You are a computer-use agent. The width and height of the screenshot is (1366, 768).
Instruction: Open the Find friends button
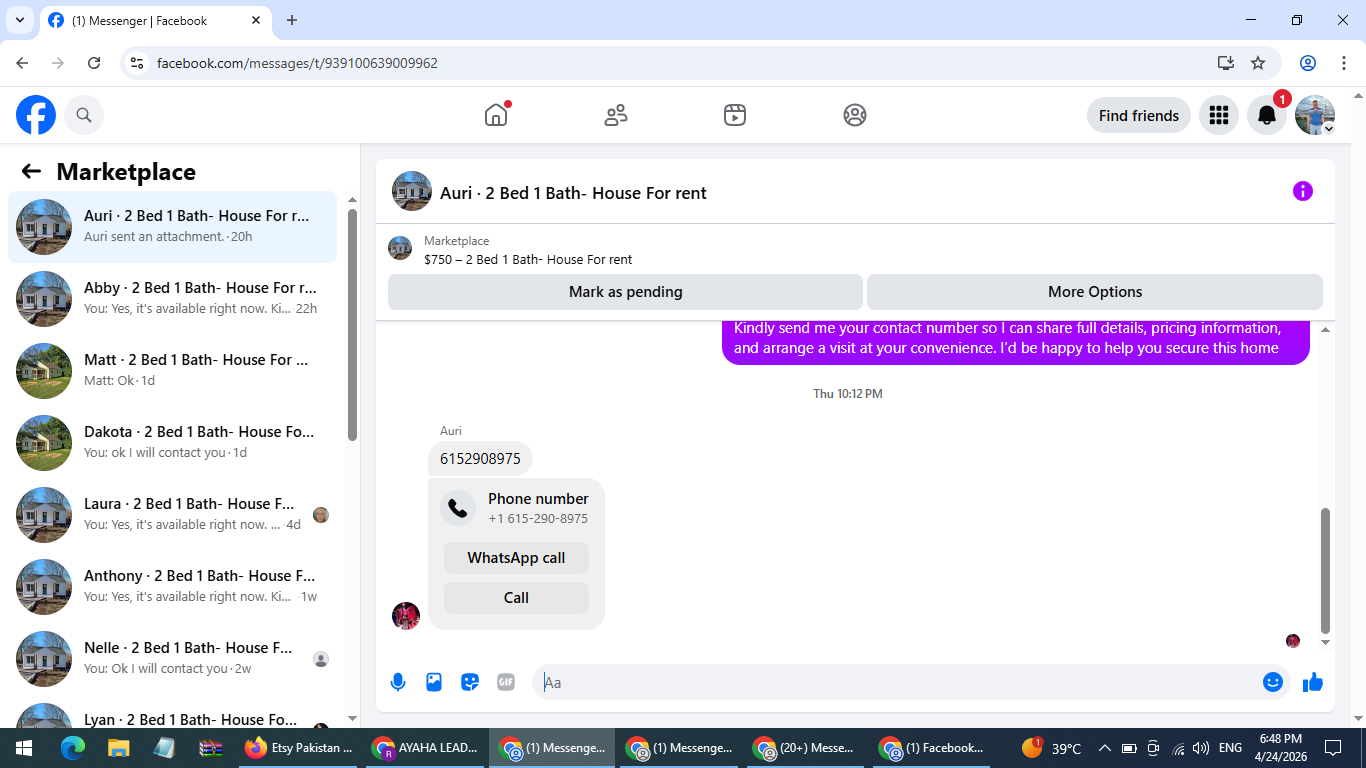[x=1139, y=116]
